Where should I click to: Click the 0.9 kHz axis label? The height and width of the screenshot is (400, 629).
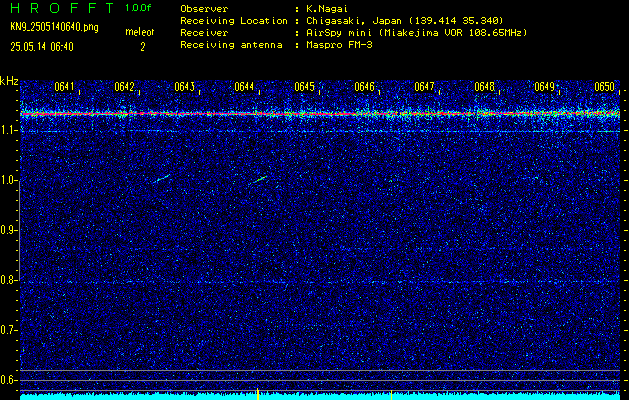8,230
